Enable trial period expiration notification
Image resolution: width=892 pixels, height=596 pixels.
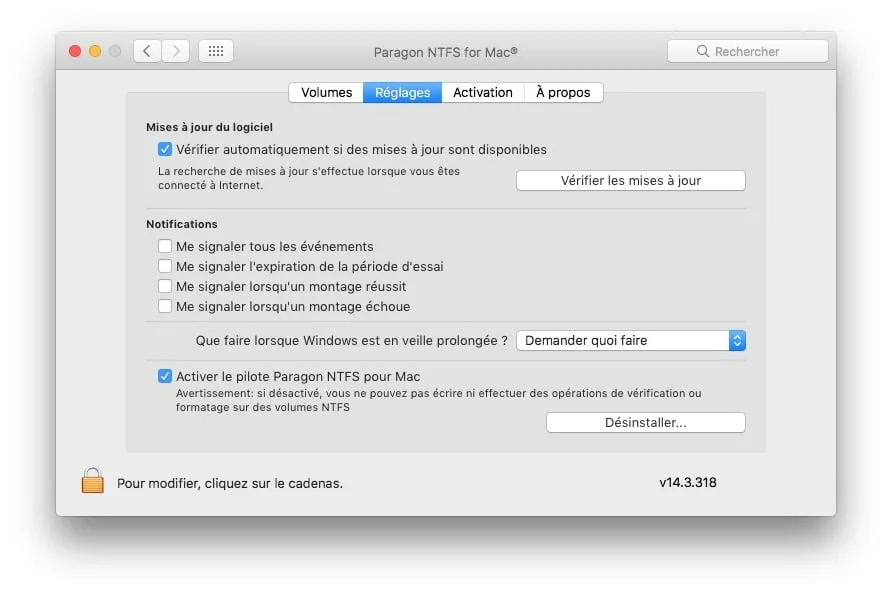point(165,266)
